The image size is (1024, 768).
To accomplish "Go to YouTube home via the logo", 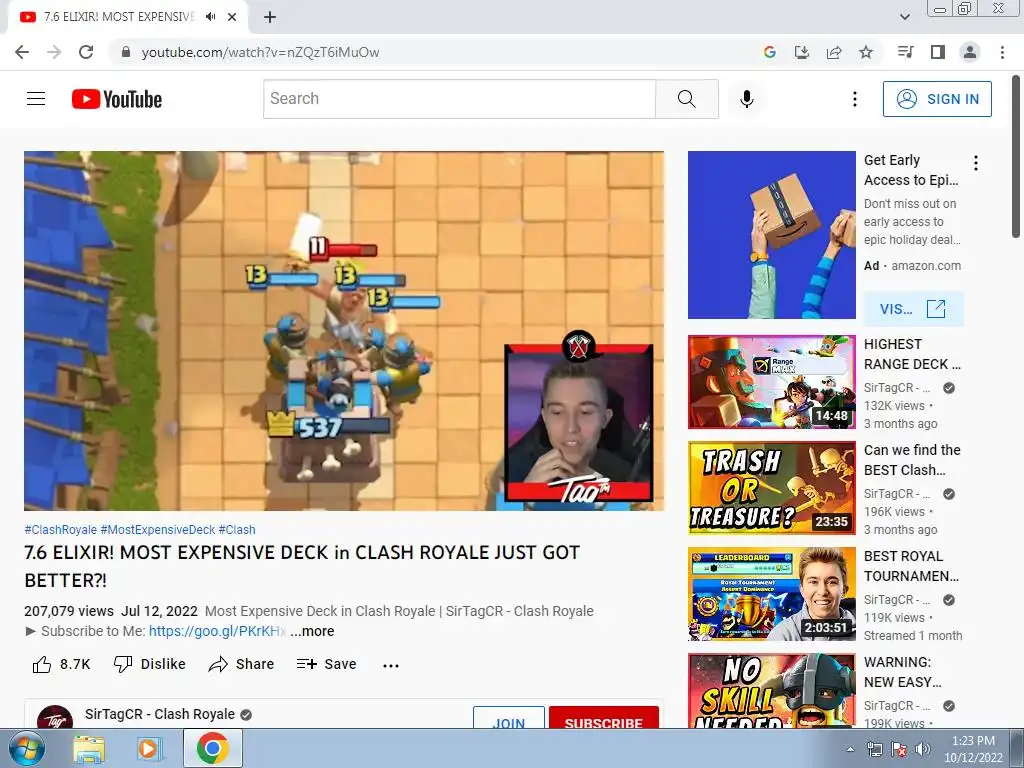I will (117, 99).
